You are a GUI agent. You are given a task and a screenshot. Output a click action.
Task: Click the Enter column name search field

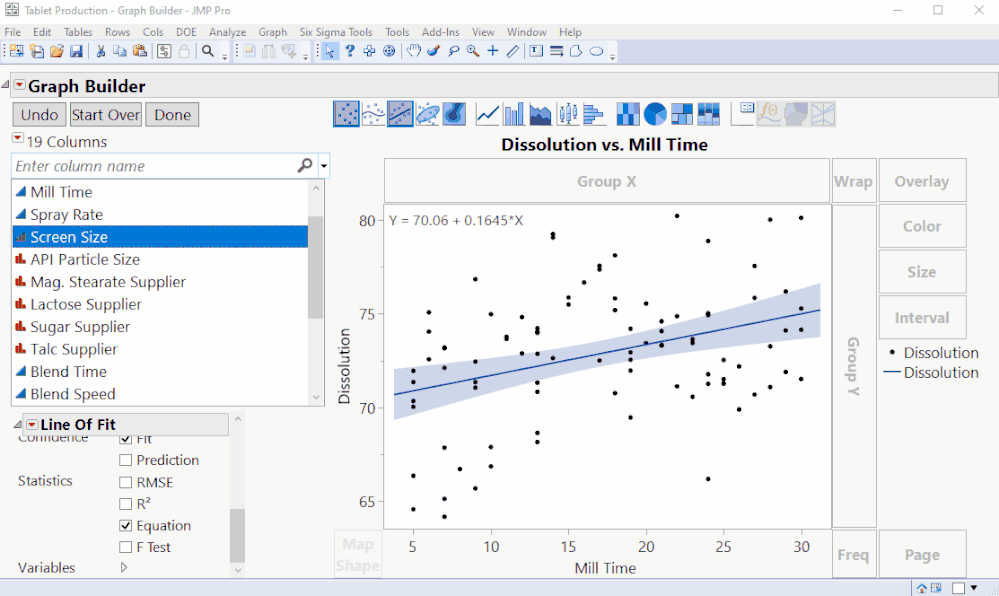pos(150,166)
